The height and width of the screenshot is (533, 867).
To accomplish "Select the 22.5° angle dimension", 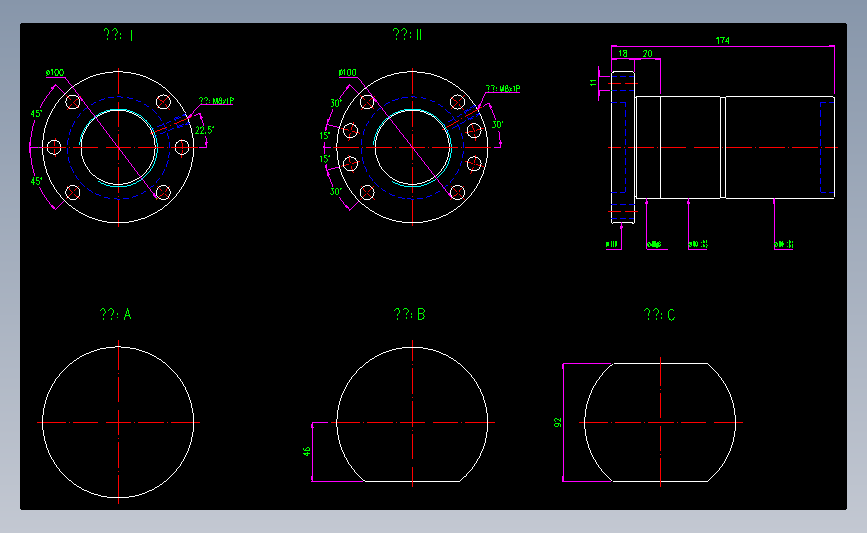I will point(204,130).
